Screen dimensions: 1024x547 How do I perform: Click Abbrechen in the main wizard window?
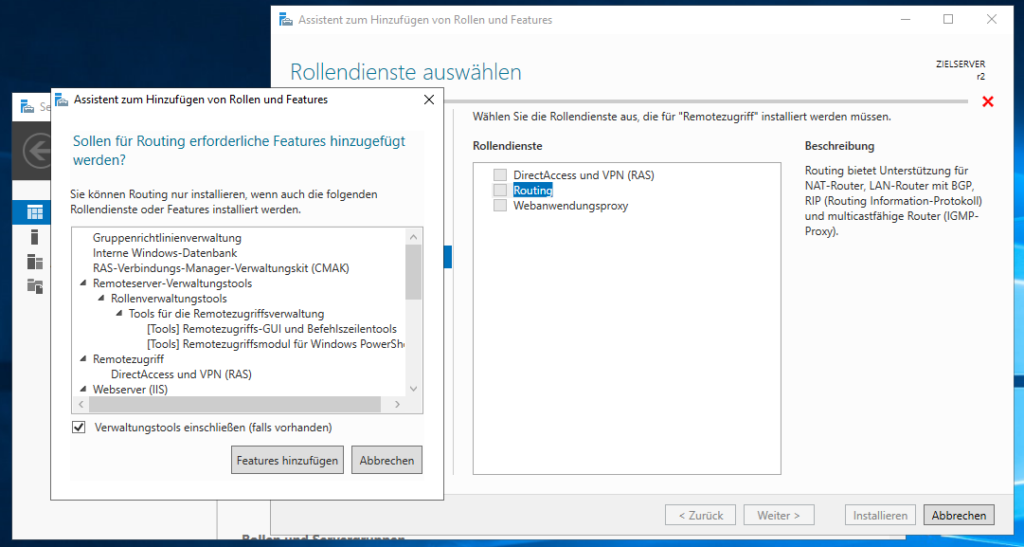959,515
